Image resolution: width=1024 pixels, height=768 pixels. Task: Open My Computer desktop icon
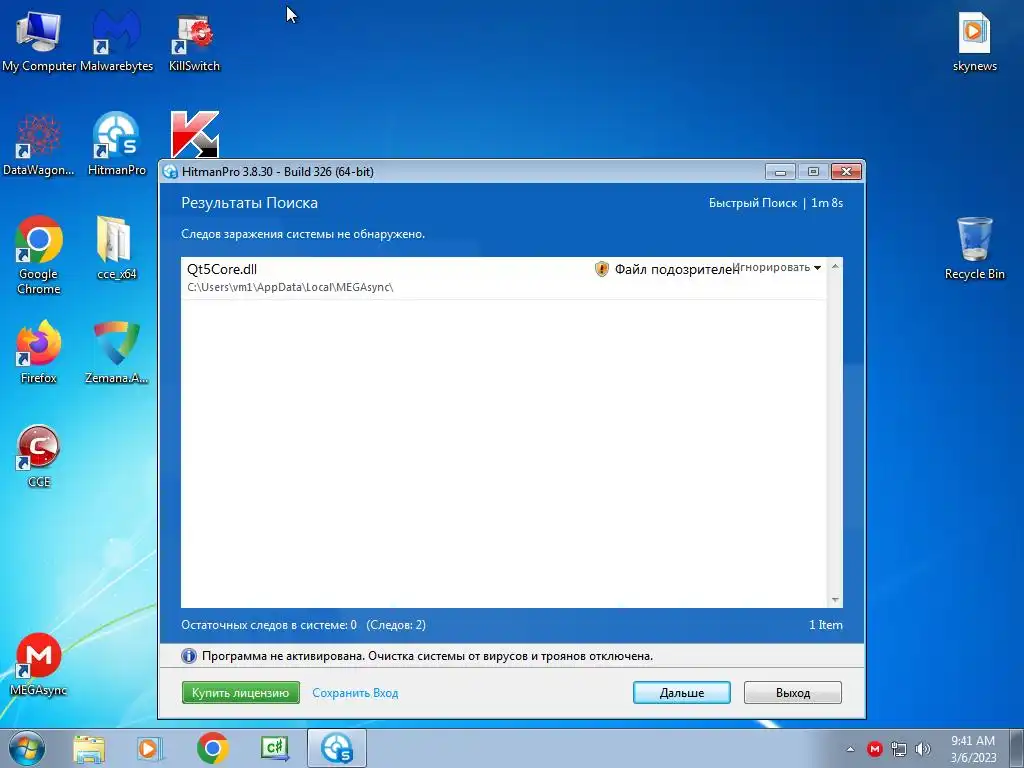coord(39,41)
